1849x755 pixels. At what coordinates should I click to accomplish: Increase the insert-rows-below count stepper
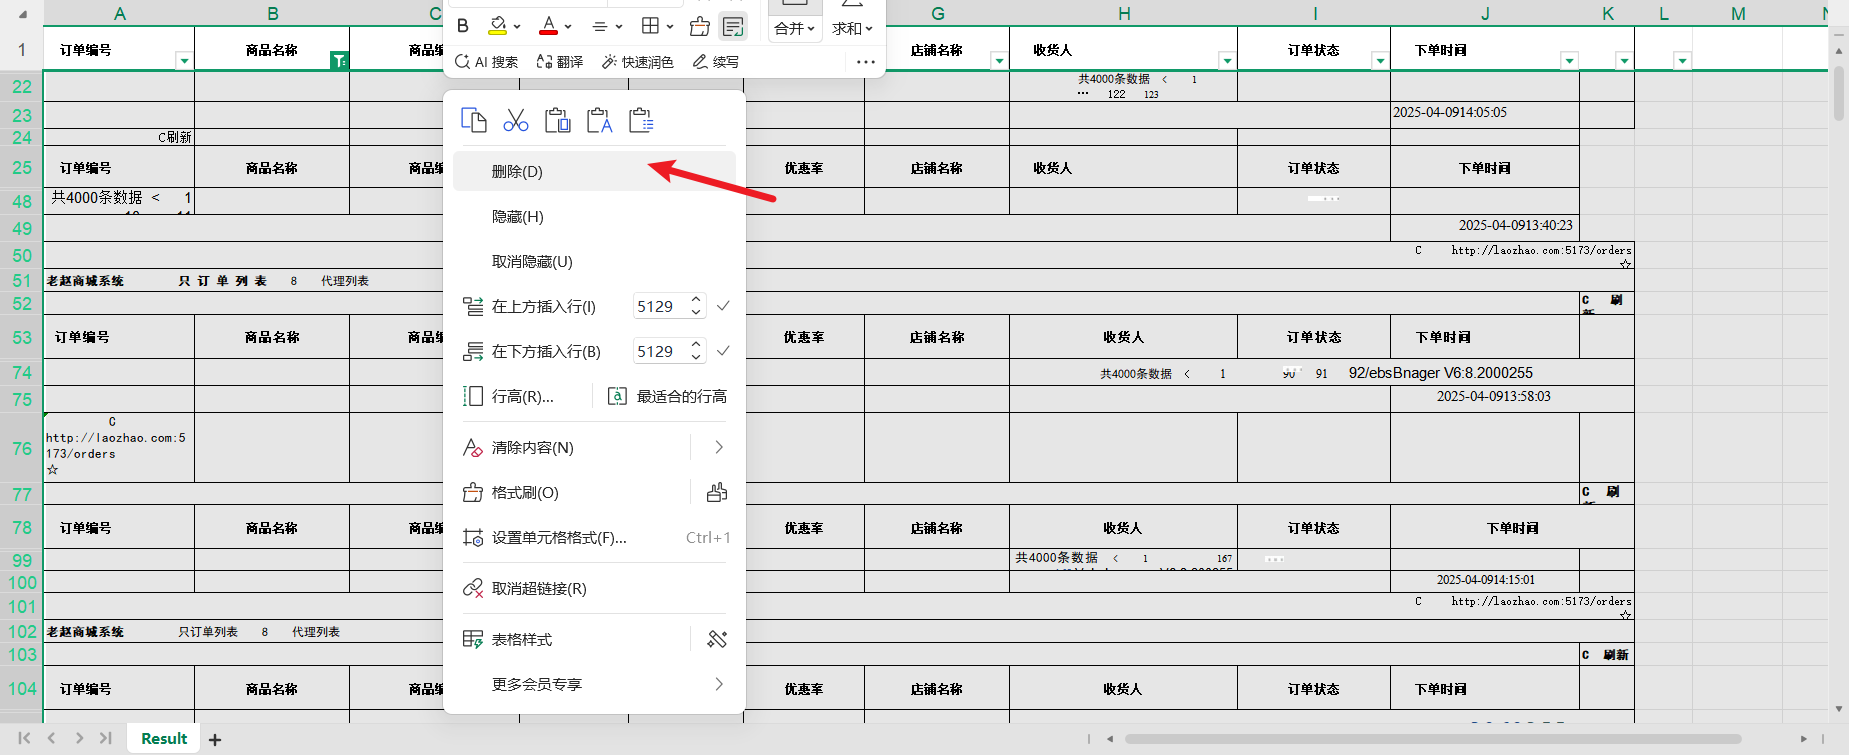pos(696,345)
